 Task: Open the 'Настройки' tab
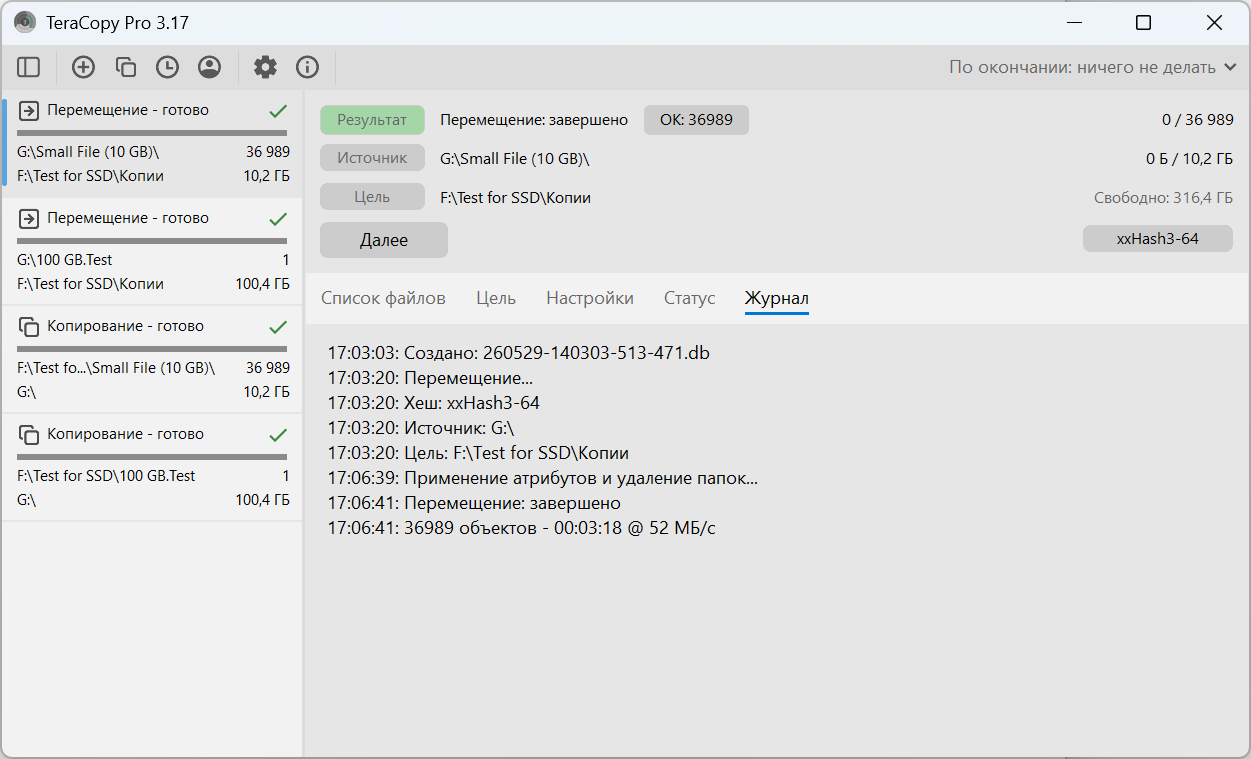coord(590,298)
